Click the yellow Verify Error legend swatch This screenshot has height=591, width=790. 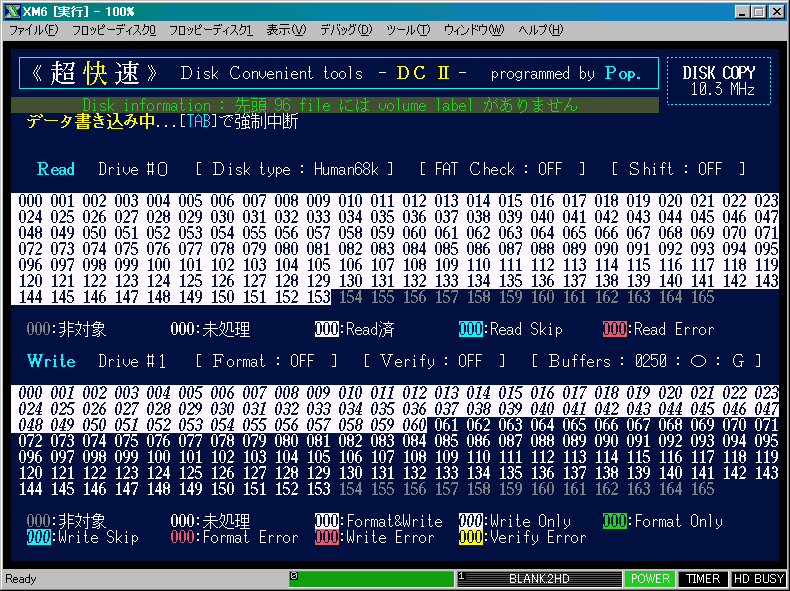point(471,537)
